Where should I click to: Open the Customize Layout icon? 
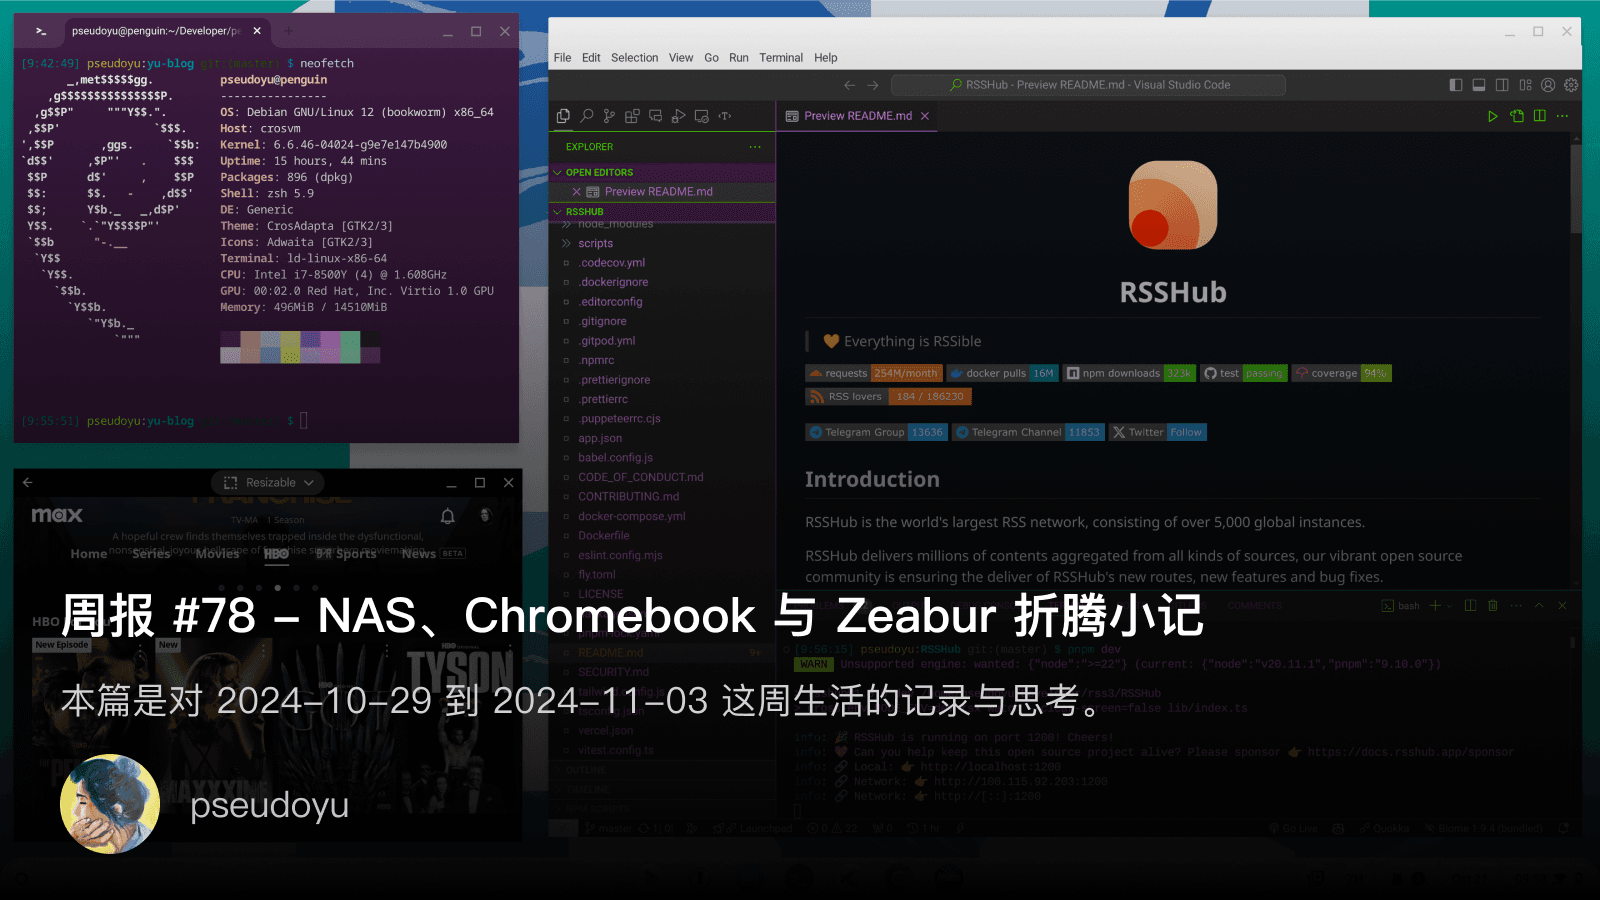click(1525, 85)
